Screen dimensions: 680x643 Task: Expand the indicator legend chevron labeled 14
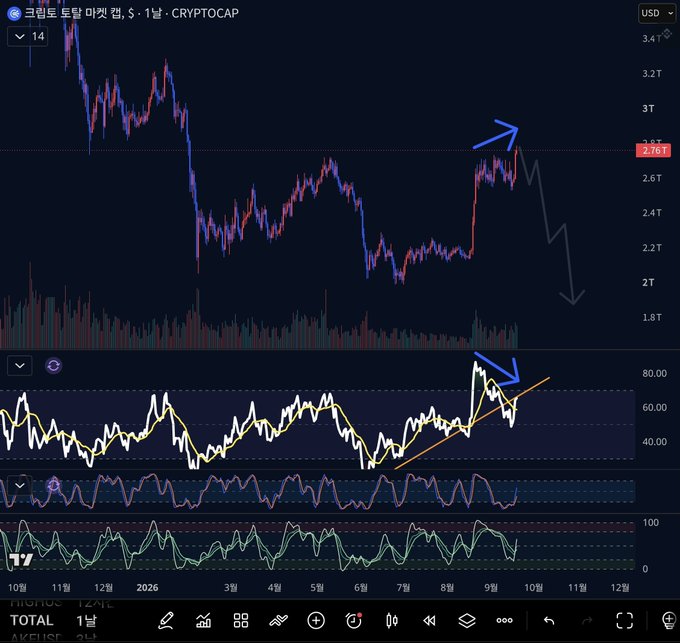pyautogui.click(x=27, y=36)
